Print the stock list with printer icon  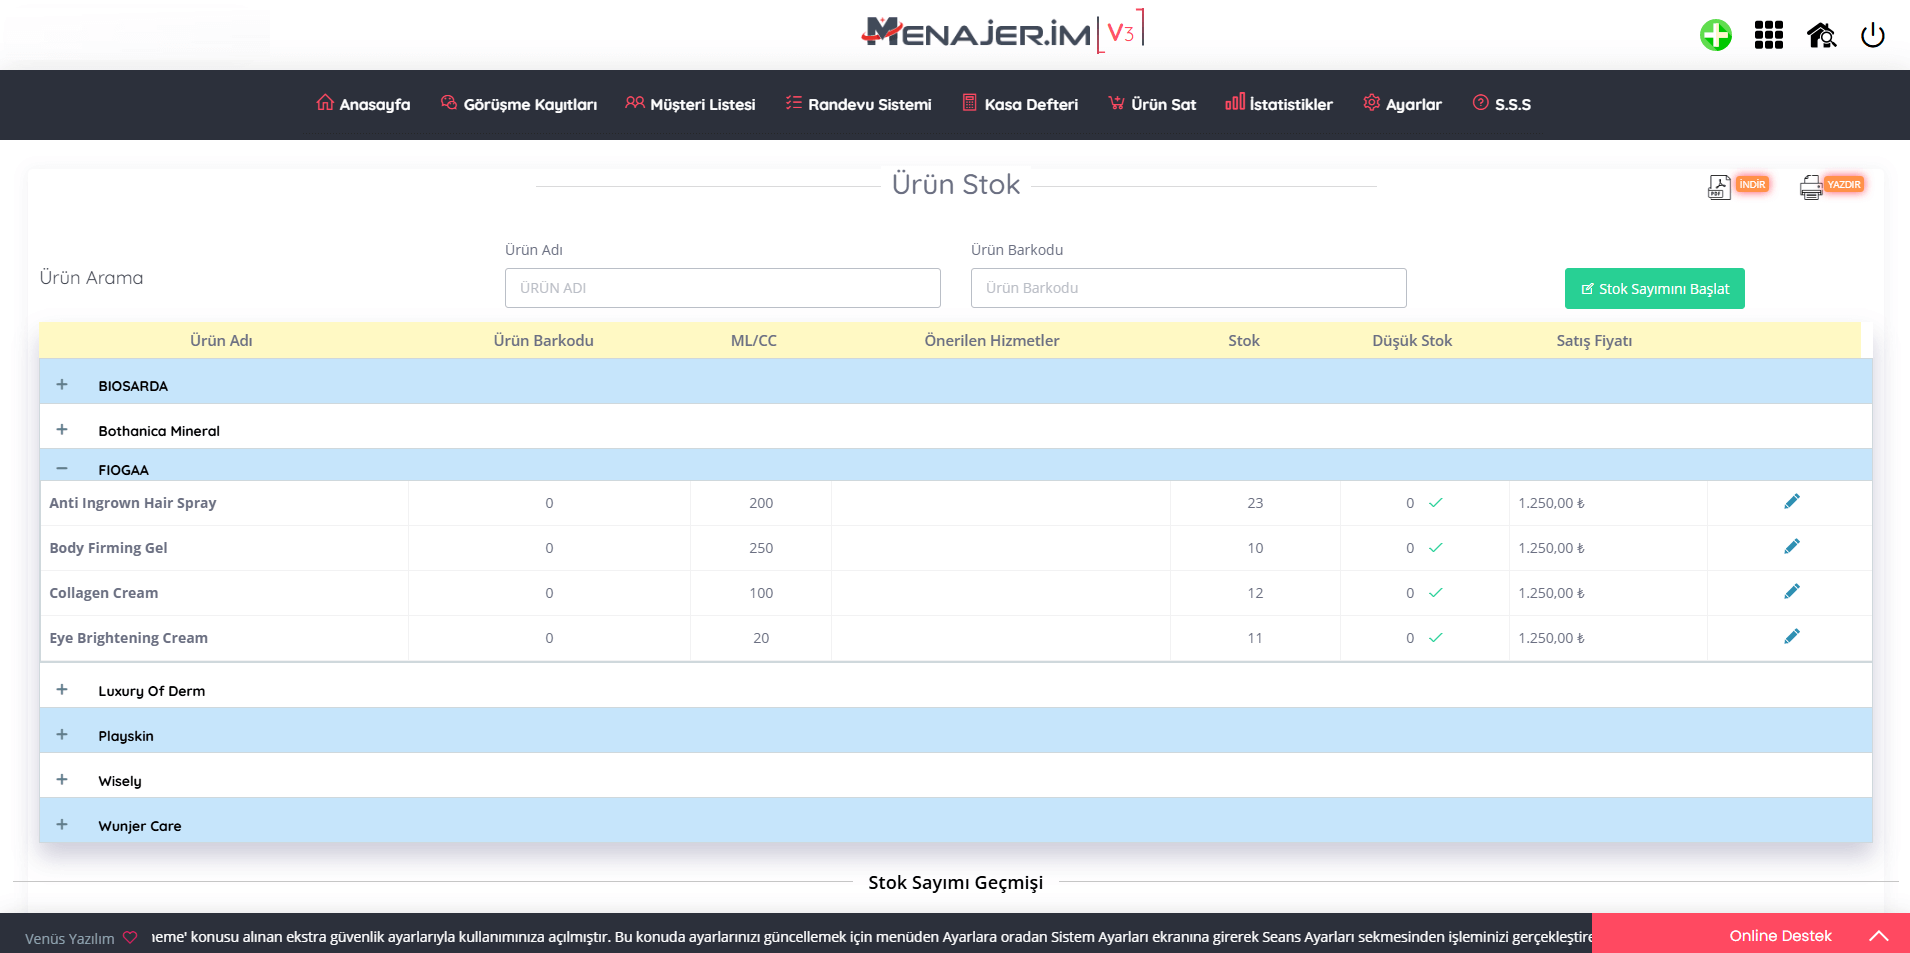pos(1830,186)
